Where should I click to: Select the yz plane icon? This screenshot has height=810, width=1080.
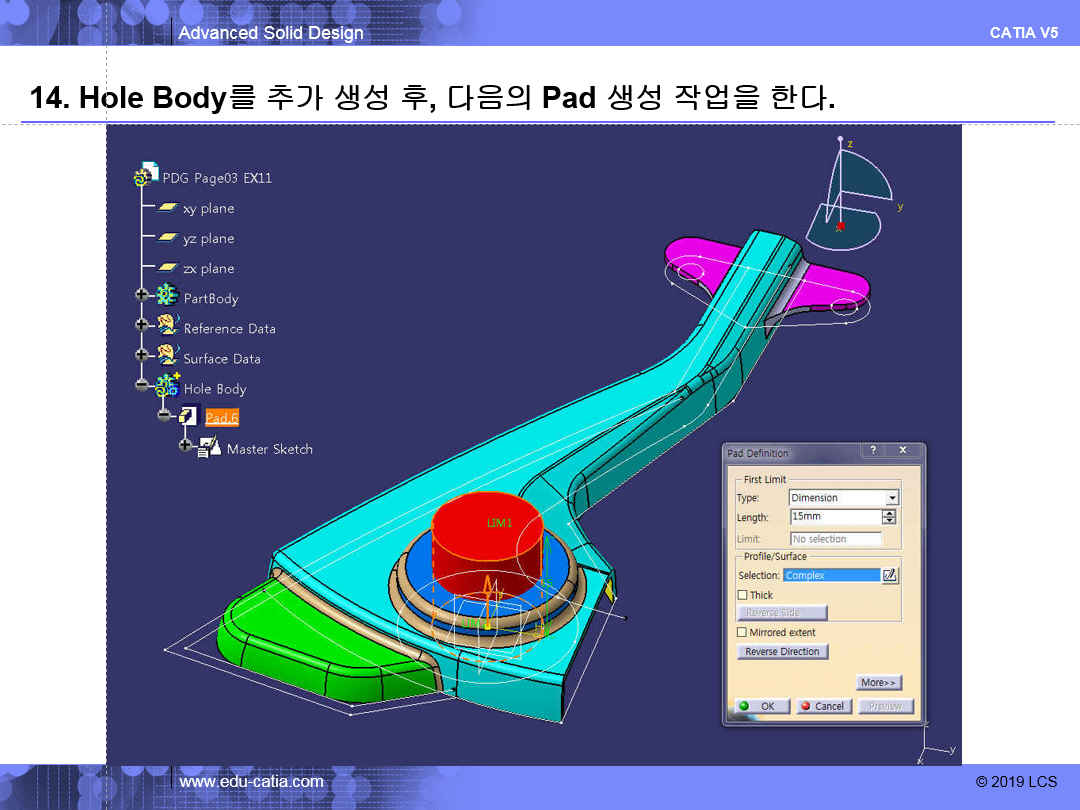click(x=168, y=238)
